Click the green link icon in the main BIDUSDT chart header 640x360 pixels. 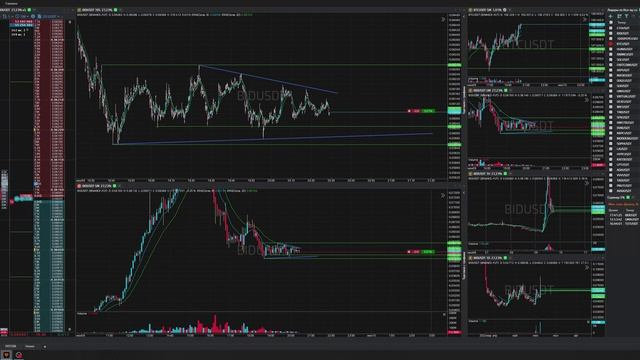116,10
